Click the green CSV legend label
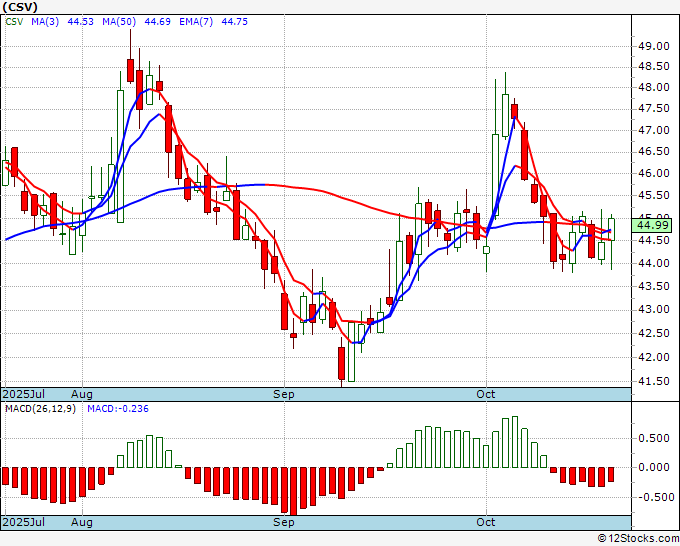Screen dimensions: 680x546 (x=14, y=21)
